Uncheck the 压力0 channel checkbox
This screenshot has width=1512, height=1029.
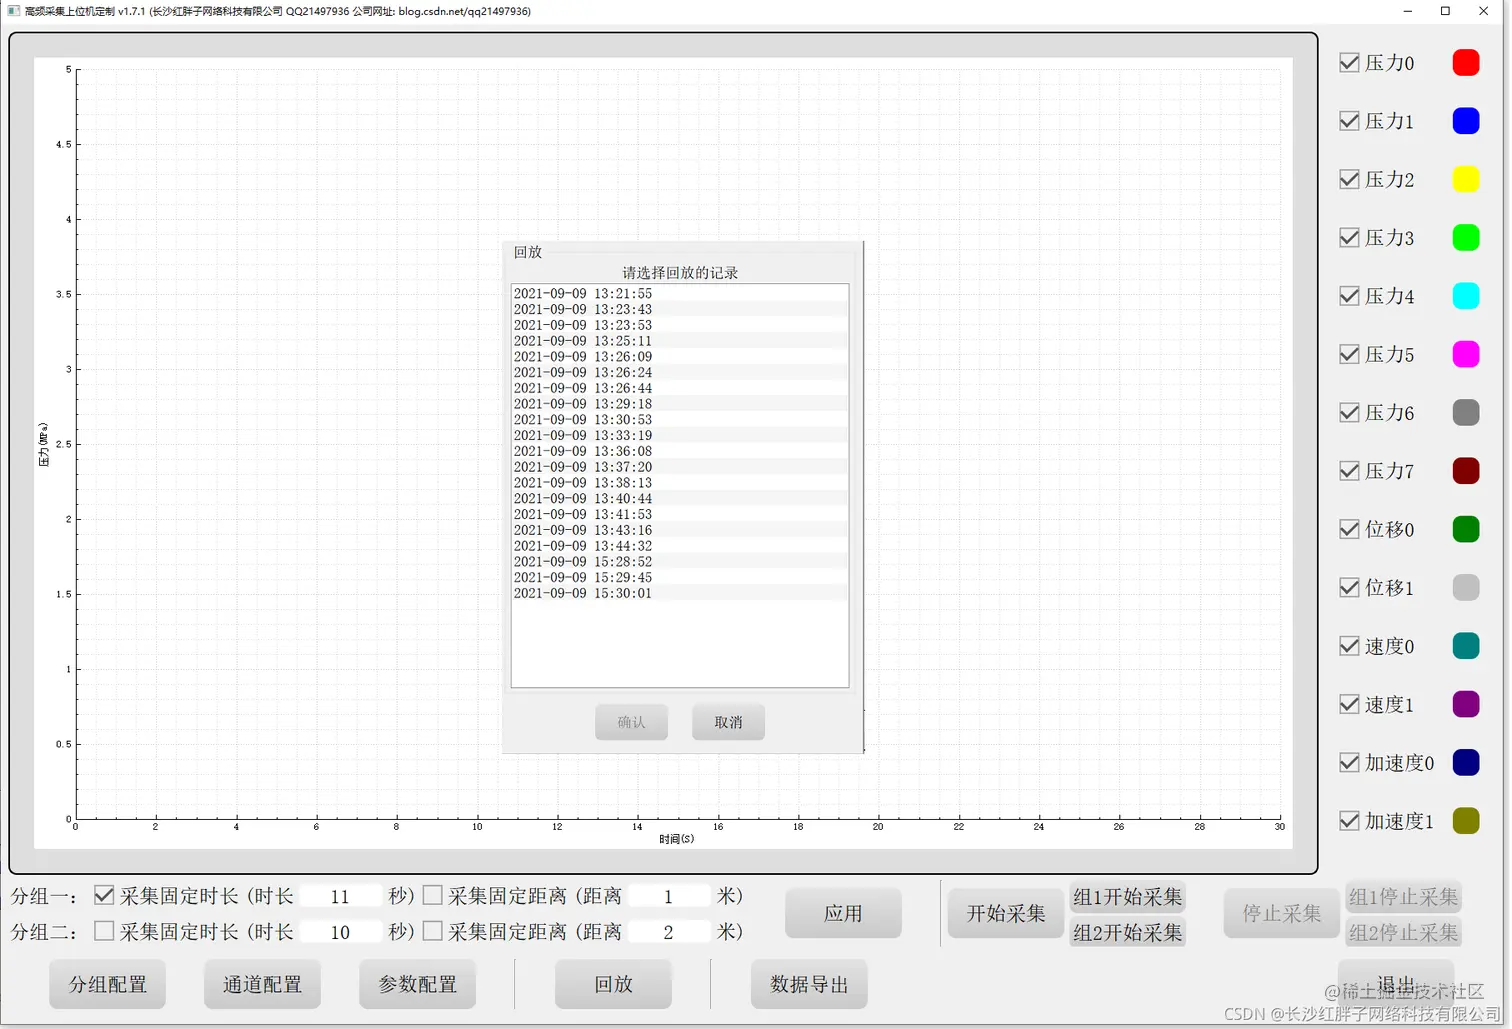(1349, 63)
